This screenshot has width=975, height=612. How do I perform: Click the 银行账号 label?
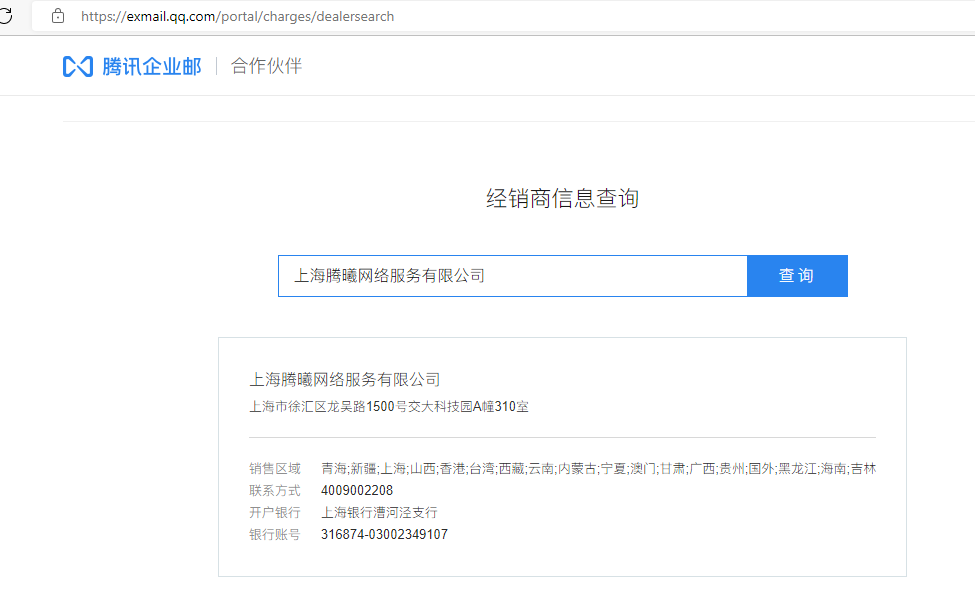click(275, 534)
